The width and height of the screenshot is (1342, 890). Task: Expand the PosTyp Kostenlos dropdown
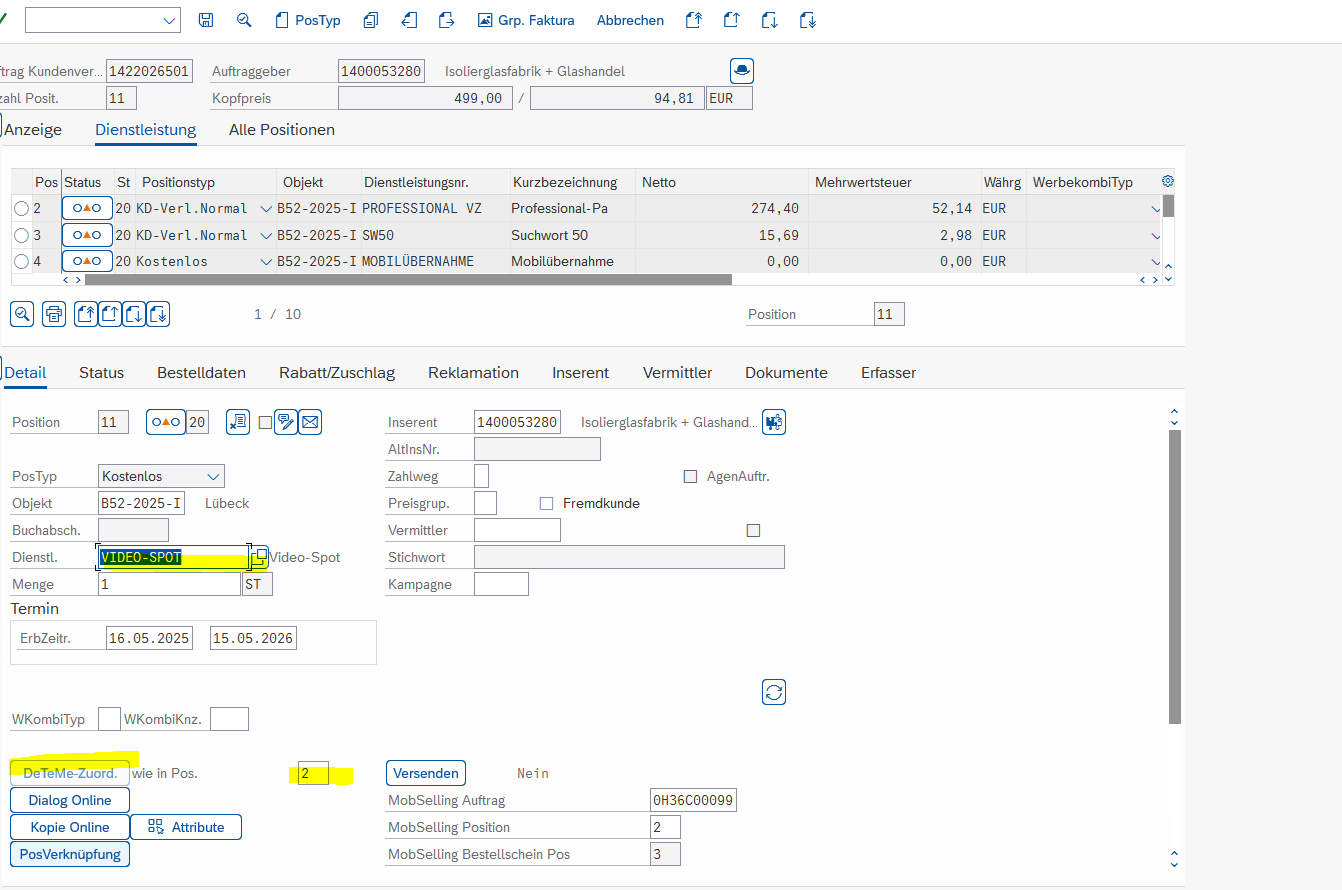coord(213,476)
